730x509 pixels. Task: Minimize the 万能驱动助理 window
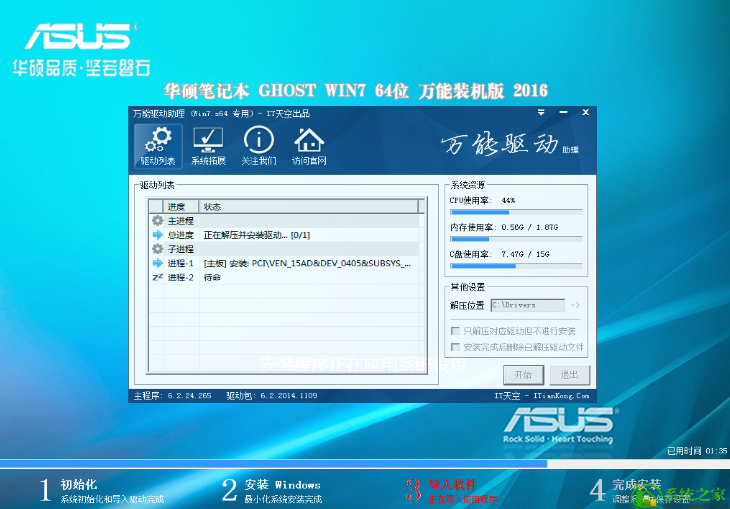(x=563, y=112)
